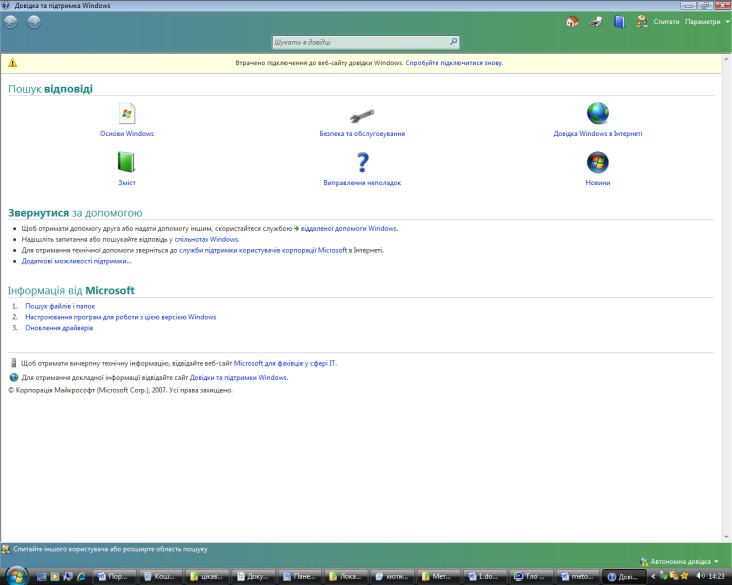This screenshot has width=732, height=585.
Task: Switch to 'Доку...' taskbar button
Action: (254, 577)
